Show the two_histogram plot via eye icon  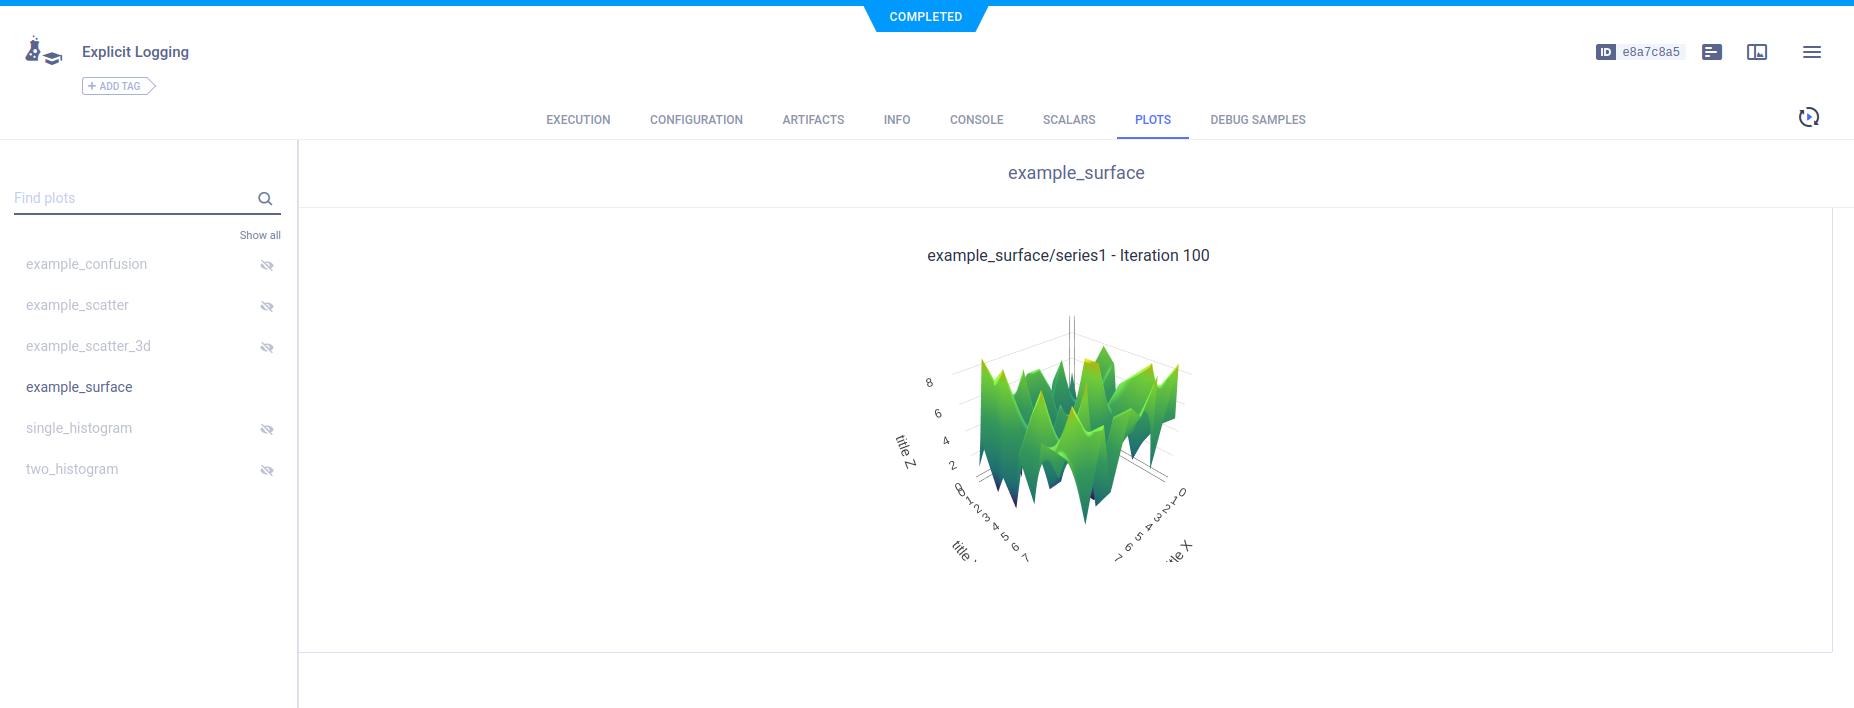[x=267, y=470]
